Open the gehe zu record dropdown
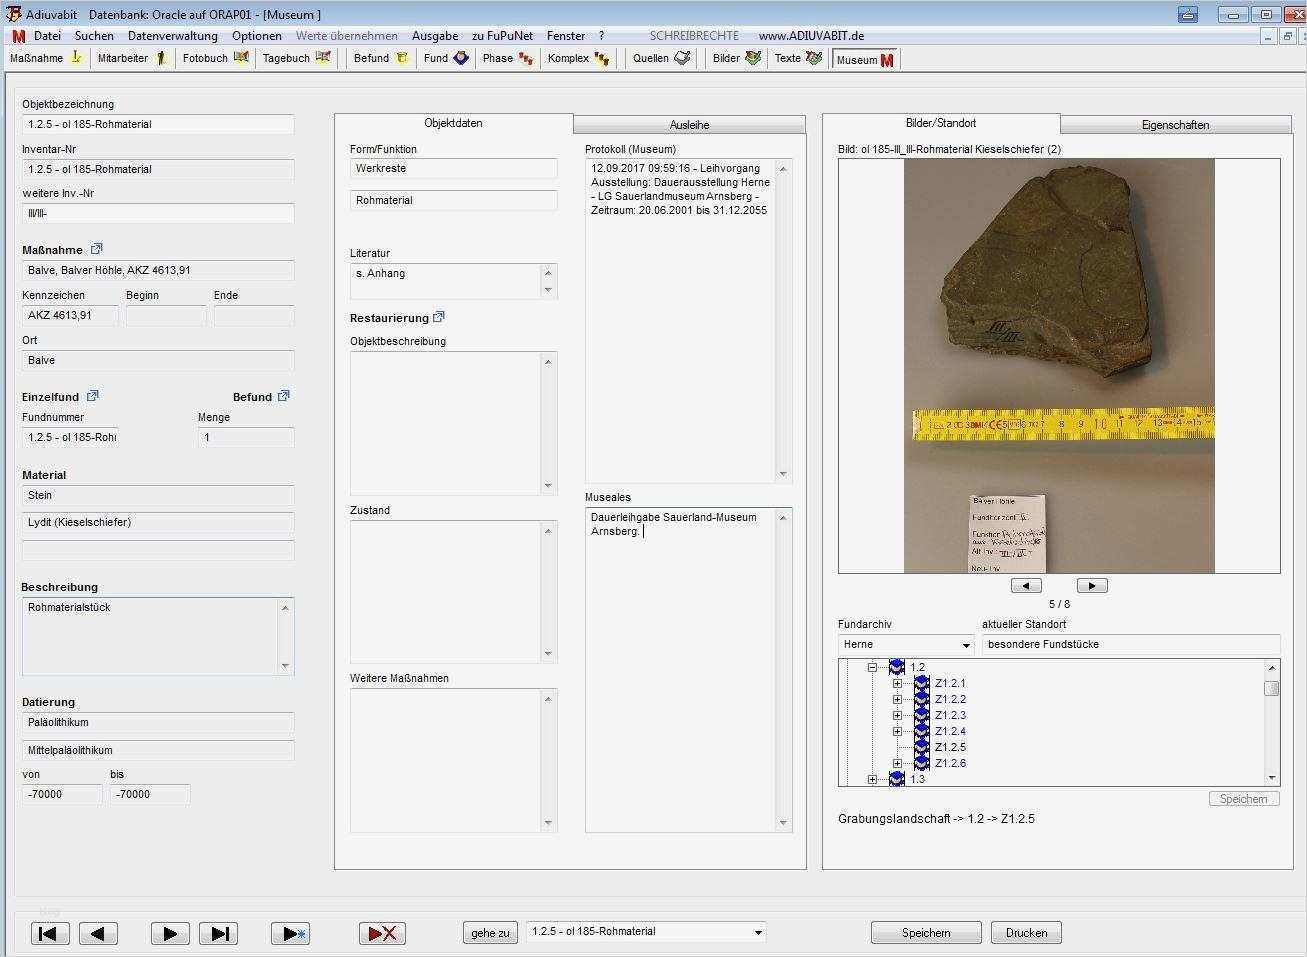This screenshot has height=957, width=1307. pos(758,932)
